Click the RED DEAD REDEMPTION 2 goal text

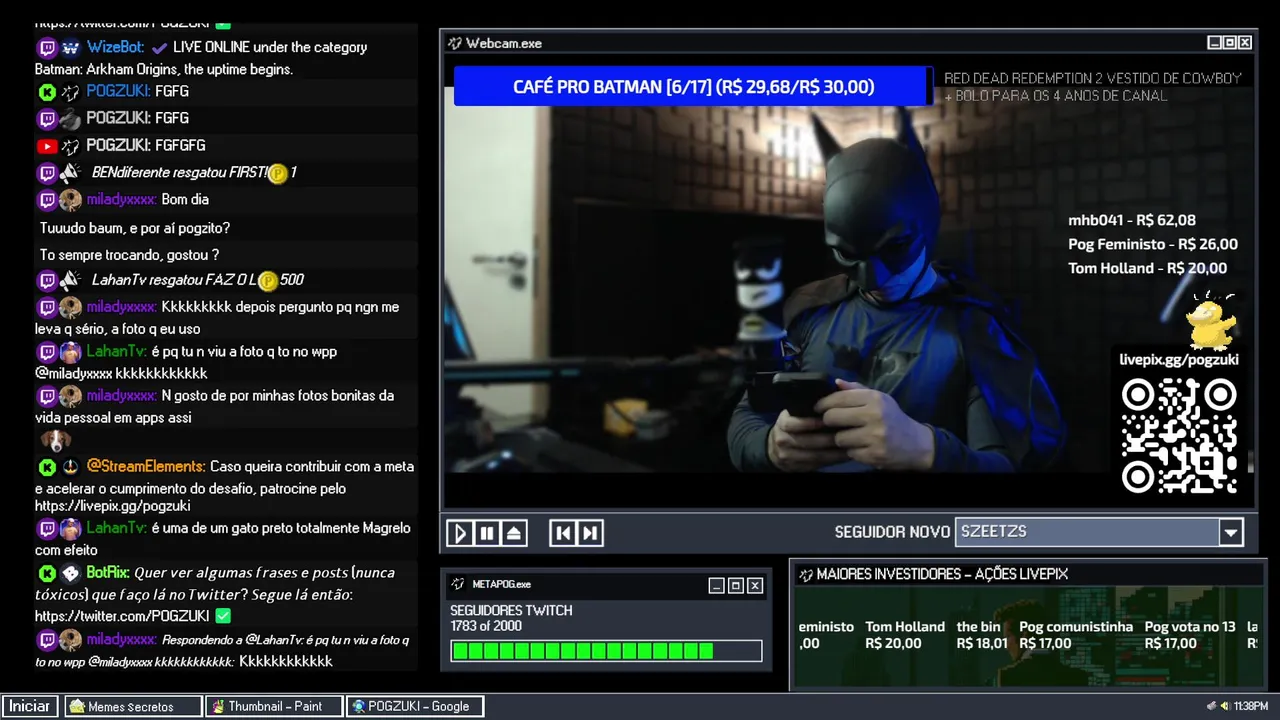(1093, 87)
